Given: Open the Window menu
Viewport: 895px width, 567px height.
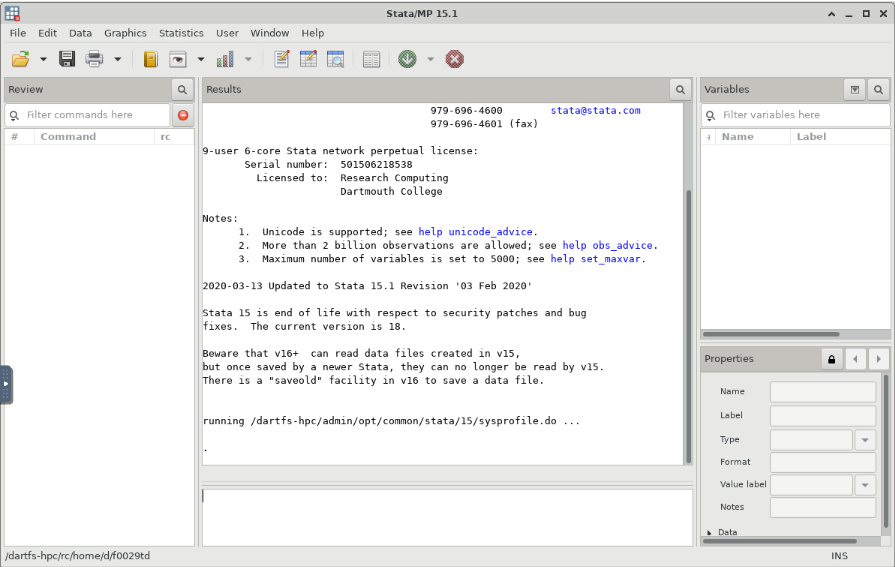Looking at the screenshot, I should pos(269,33).
